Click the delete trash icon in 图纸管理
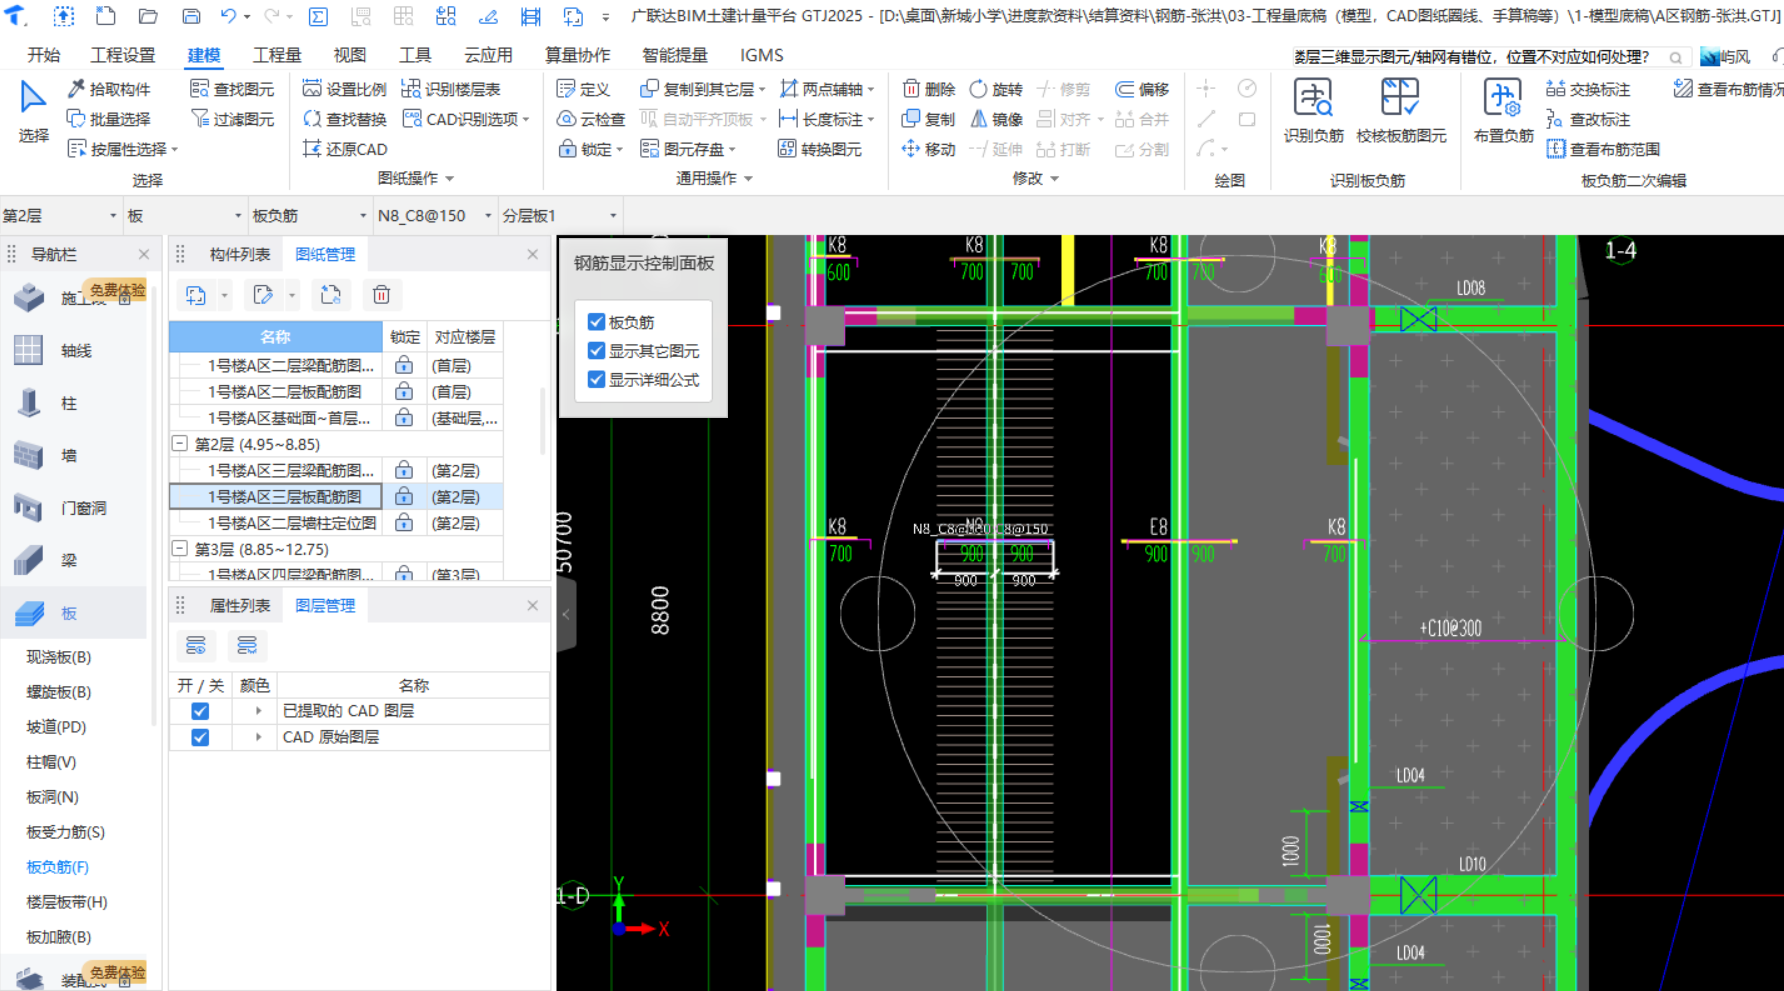Viewport: 1784px width, 991px height. pos(381,295)
